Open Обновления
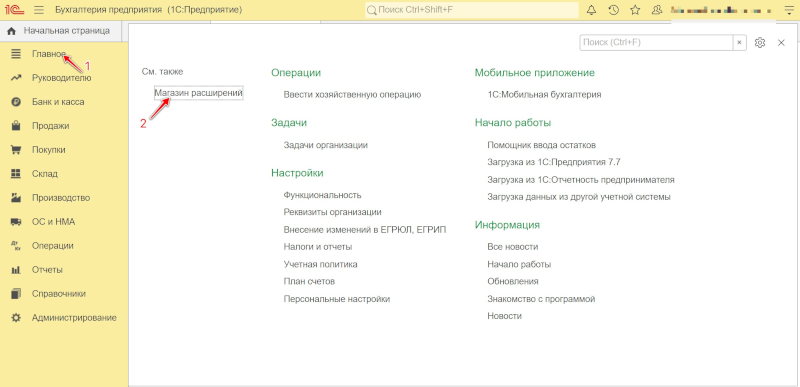Screen dimensions: 800x387 tap(513, 281)
